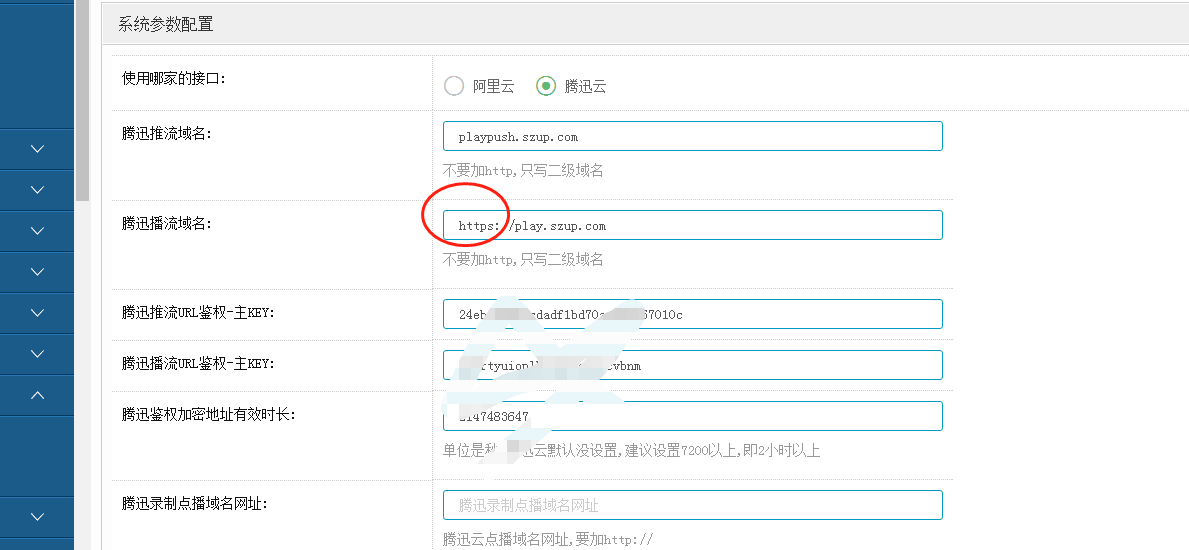The image size is (1189, 550).
Task: Collapse the sidebar section with up-chevron
Action: (x=37, y=395)
